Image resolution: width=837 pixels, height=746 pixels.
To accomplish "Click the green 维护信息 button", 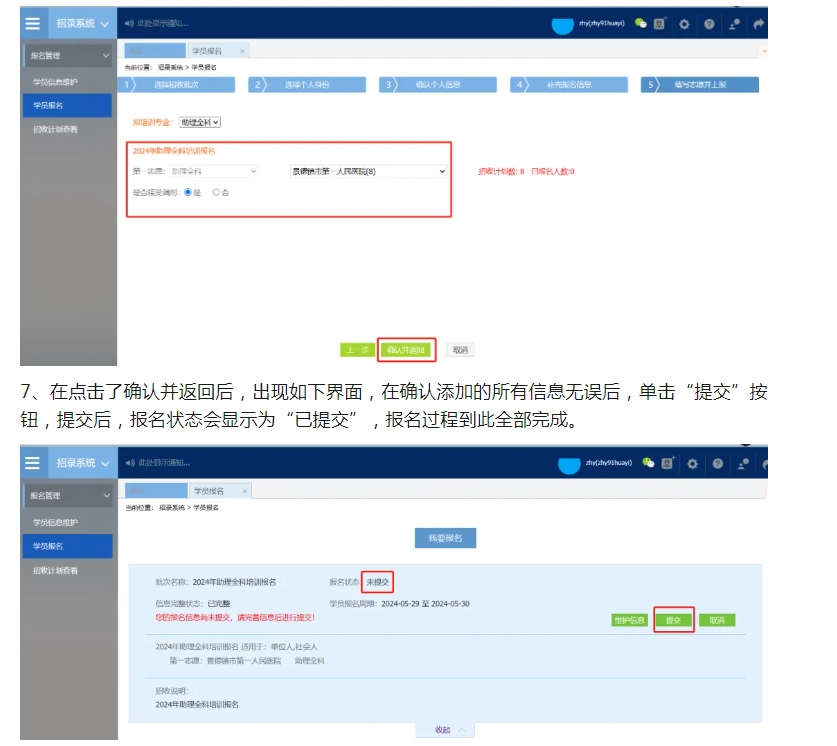I will pyautogui.click(x=628, y=620).
